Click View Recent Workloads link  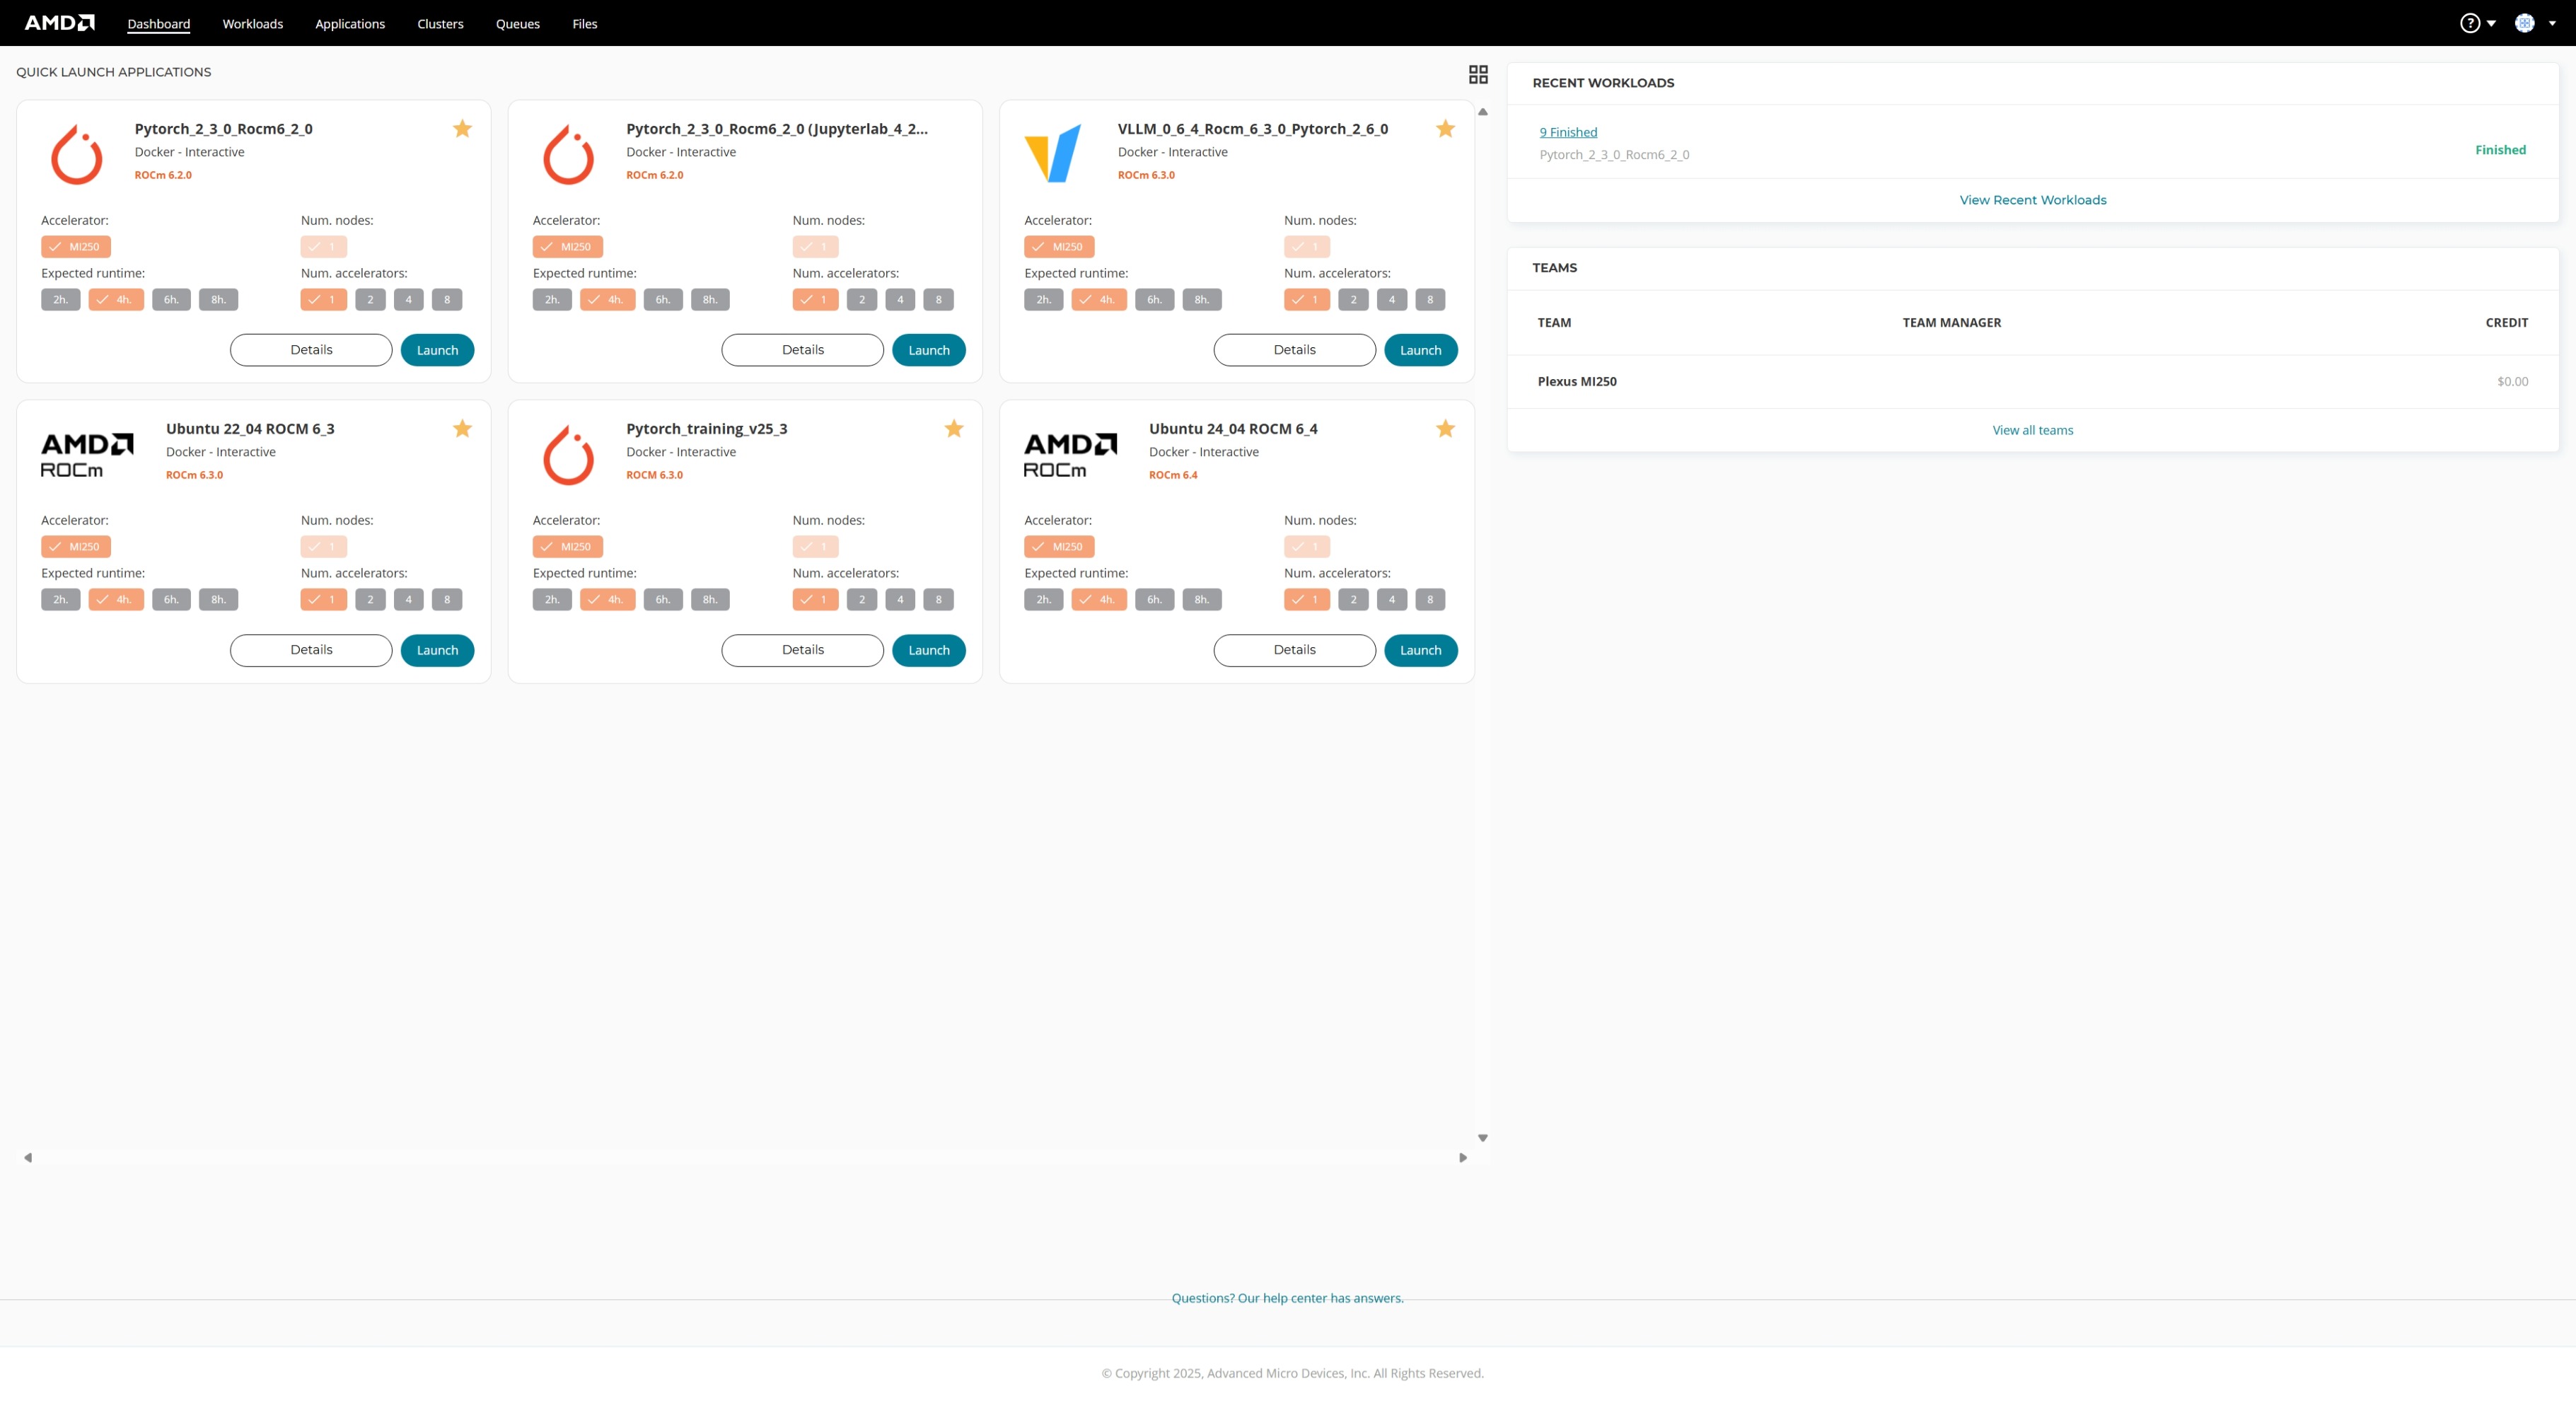pos(2032,200)
